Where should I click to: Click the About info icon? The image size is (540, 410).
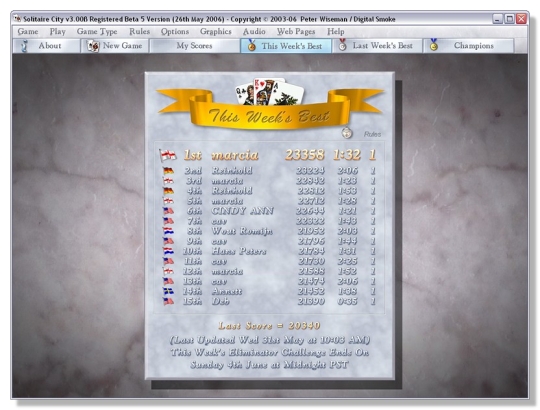24,46
